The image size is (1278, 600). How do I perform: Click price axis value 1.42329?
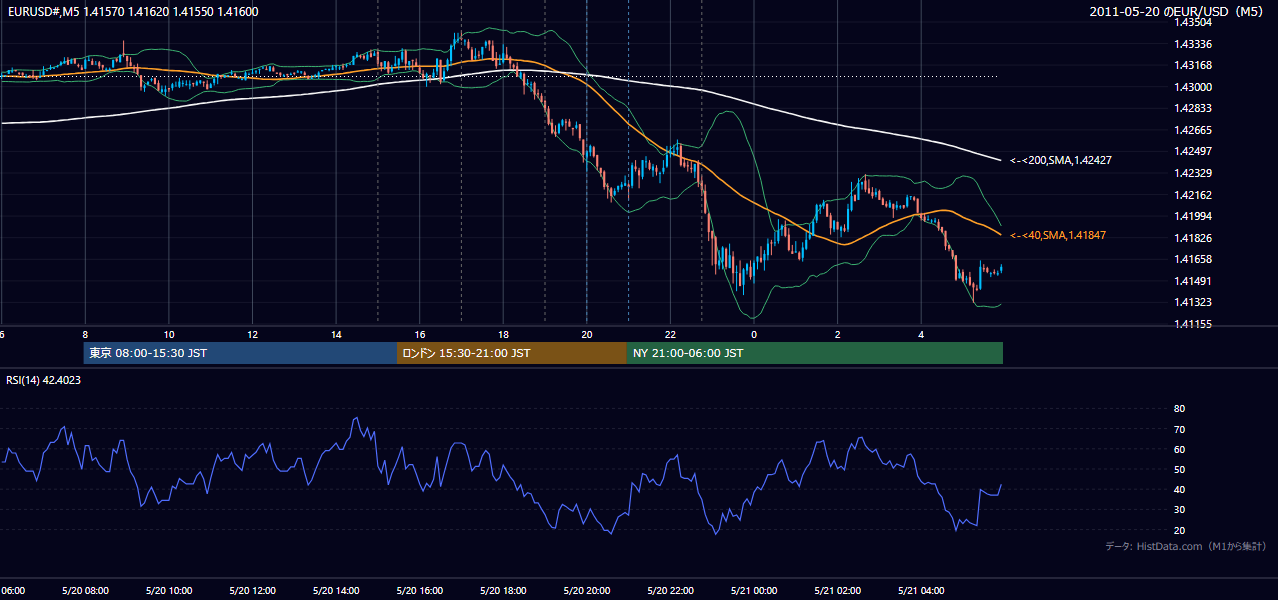pyautogui.click(x=1192, y=173)
